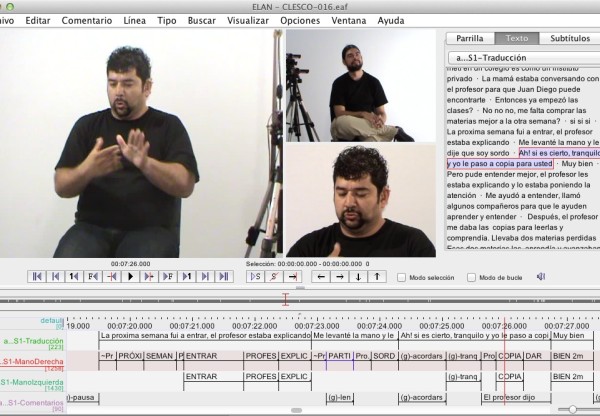Go to the next annotation (right arrow)

coord(340,276)
